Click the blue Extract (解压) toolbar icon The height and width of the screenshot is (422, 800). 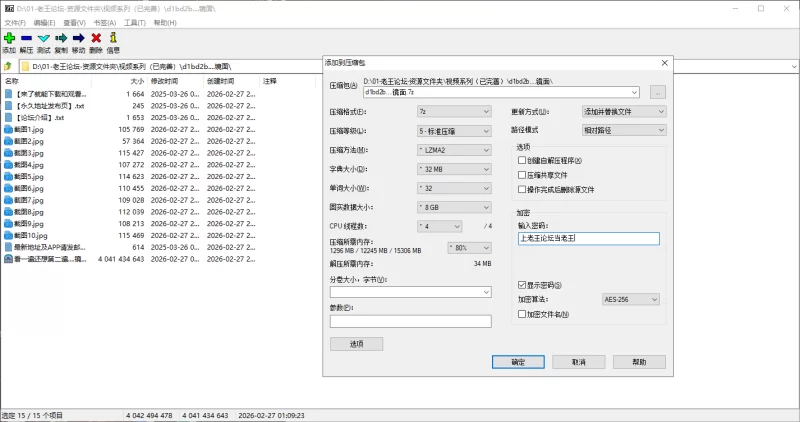pos(27,38)
